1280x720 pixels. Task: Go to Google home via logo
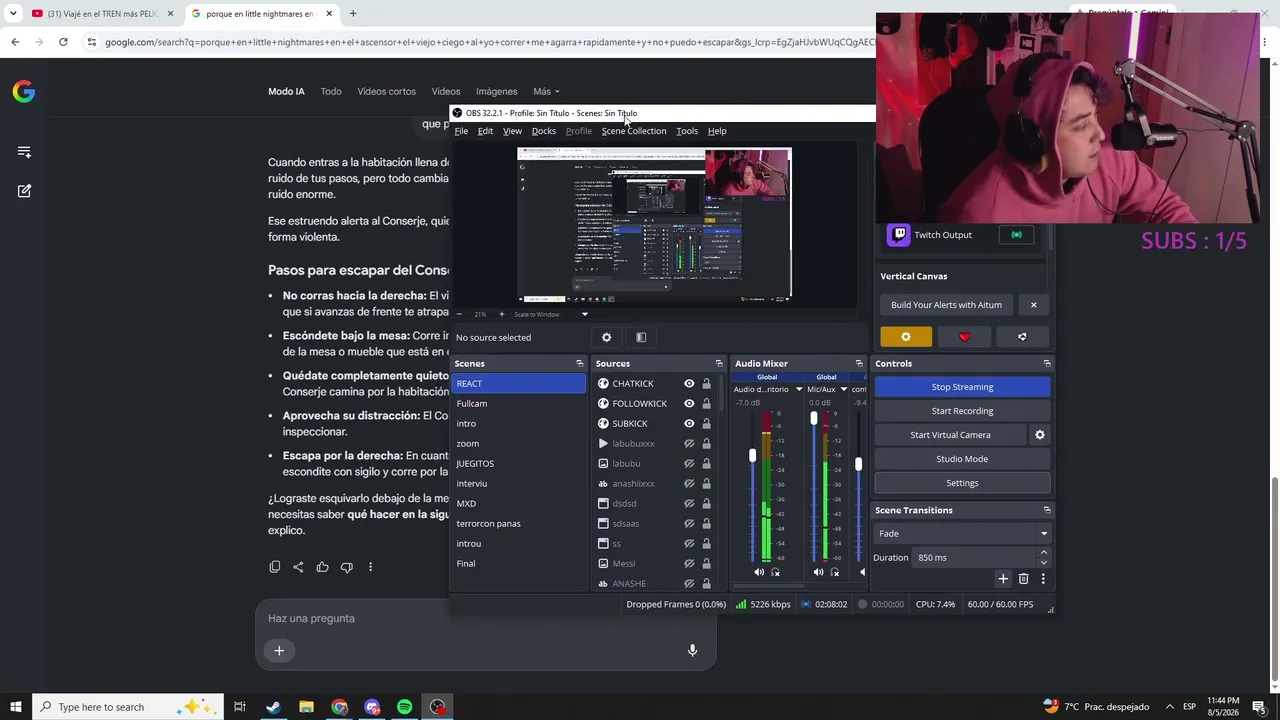point(24,92)
